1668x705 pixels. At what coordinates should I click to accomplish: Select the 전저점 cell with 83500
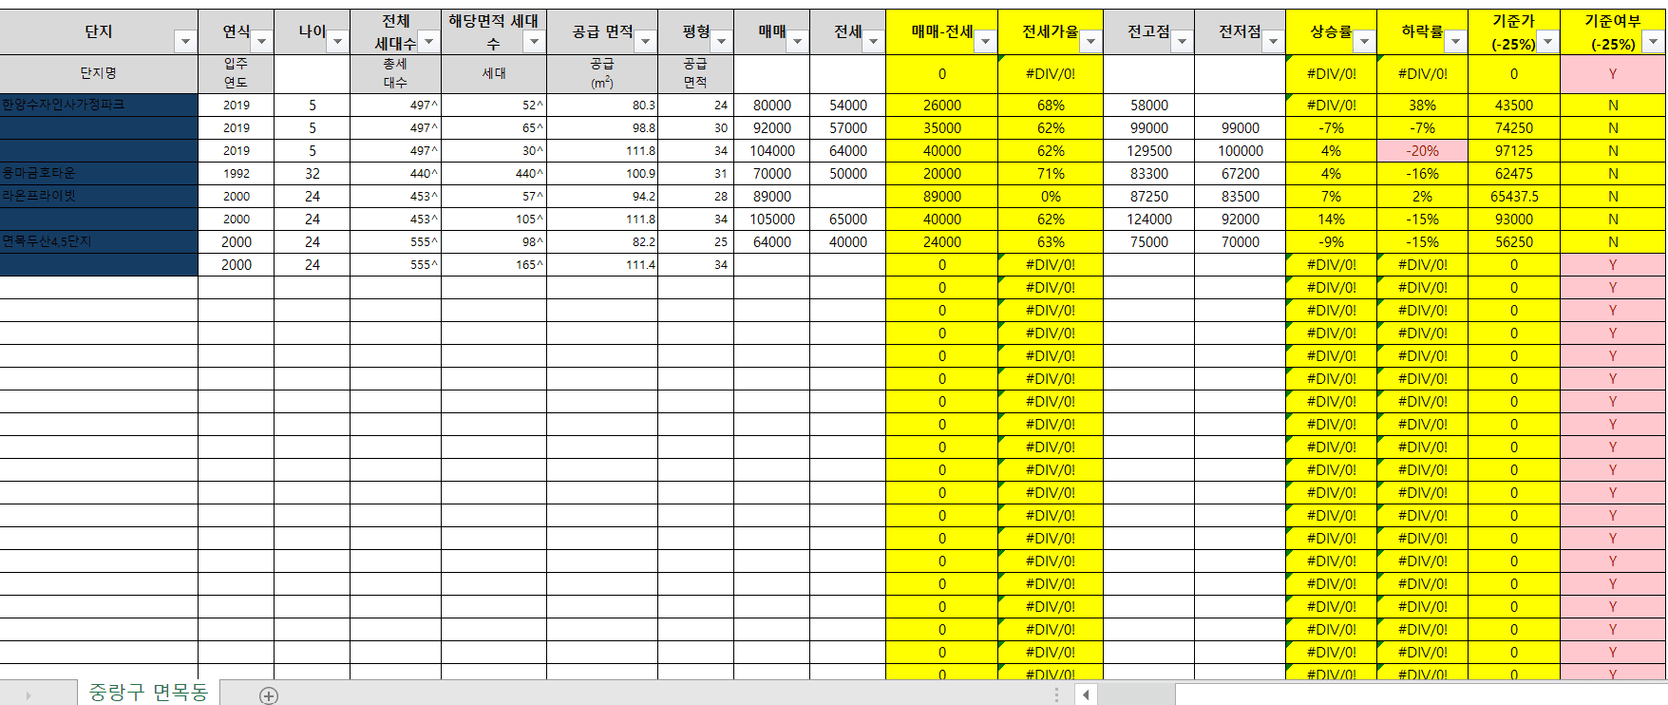click(x=1240, y=196)
